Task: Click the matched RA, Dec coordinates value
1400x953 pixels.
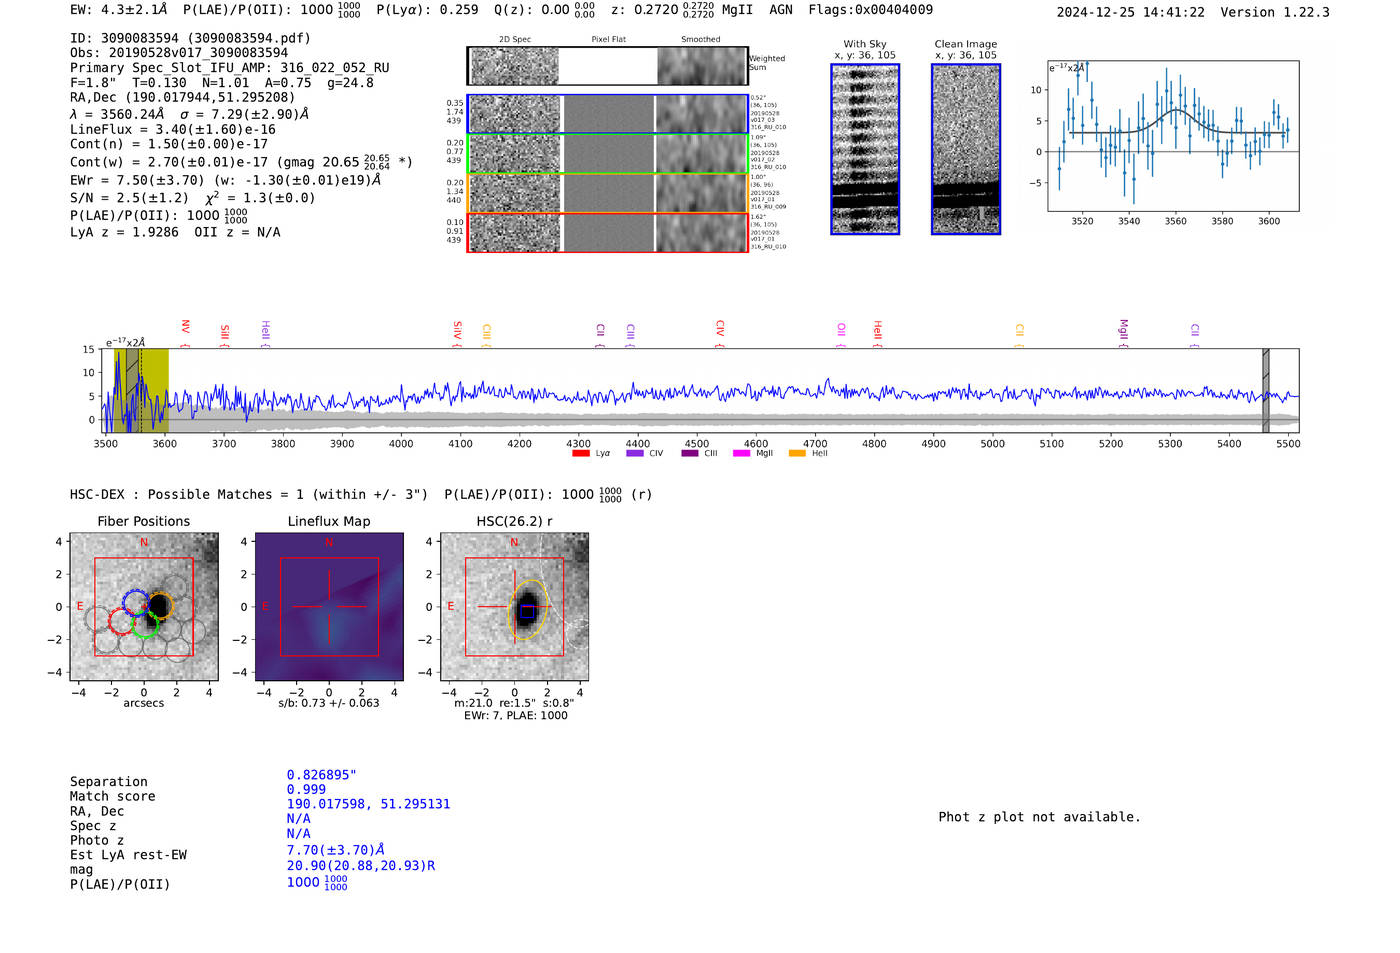Action: [368, 804]
